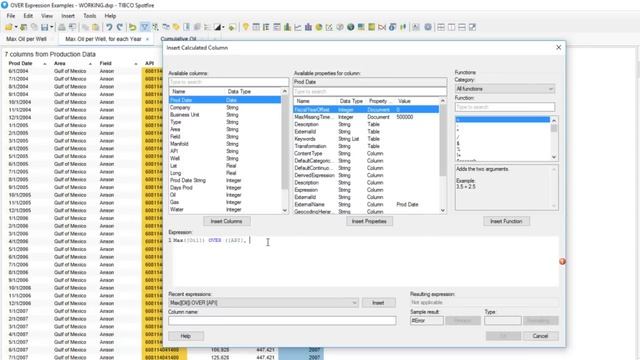Select the Keywords property row
This screenshot has width=640, height=360.
[x=366, y=139]
